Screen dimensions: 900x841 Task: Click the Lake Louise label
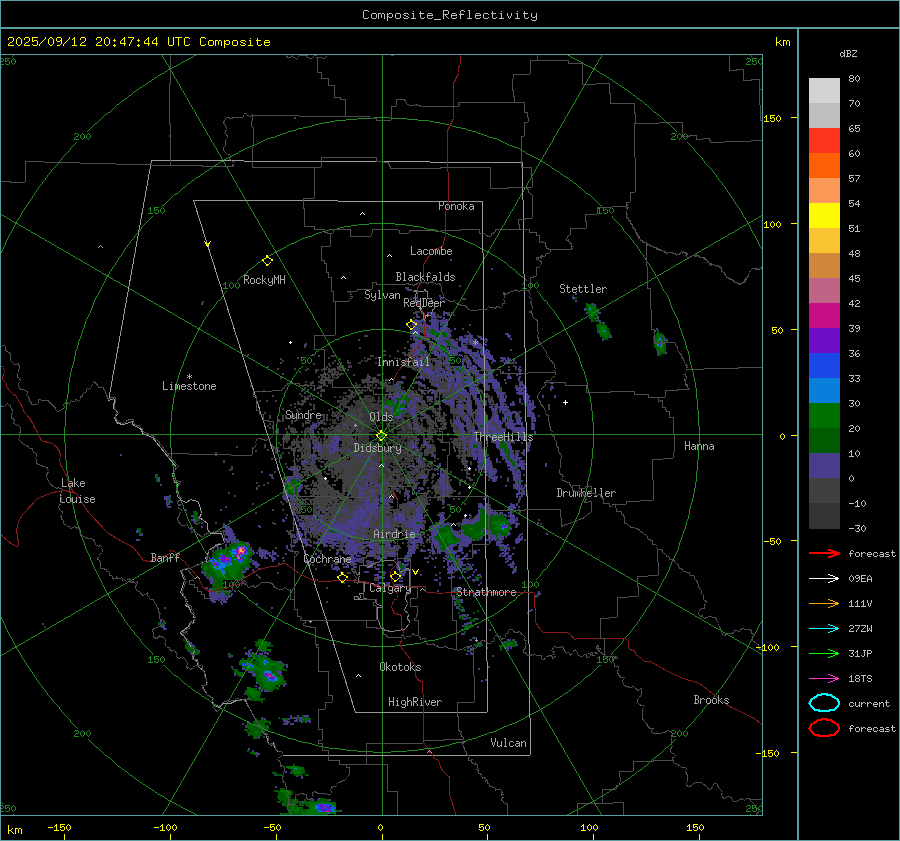77,491
